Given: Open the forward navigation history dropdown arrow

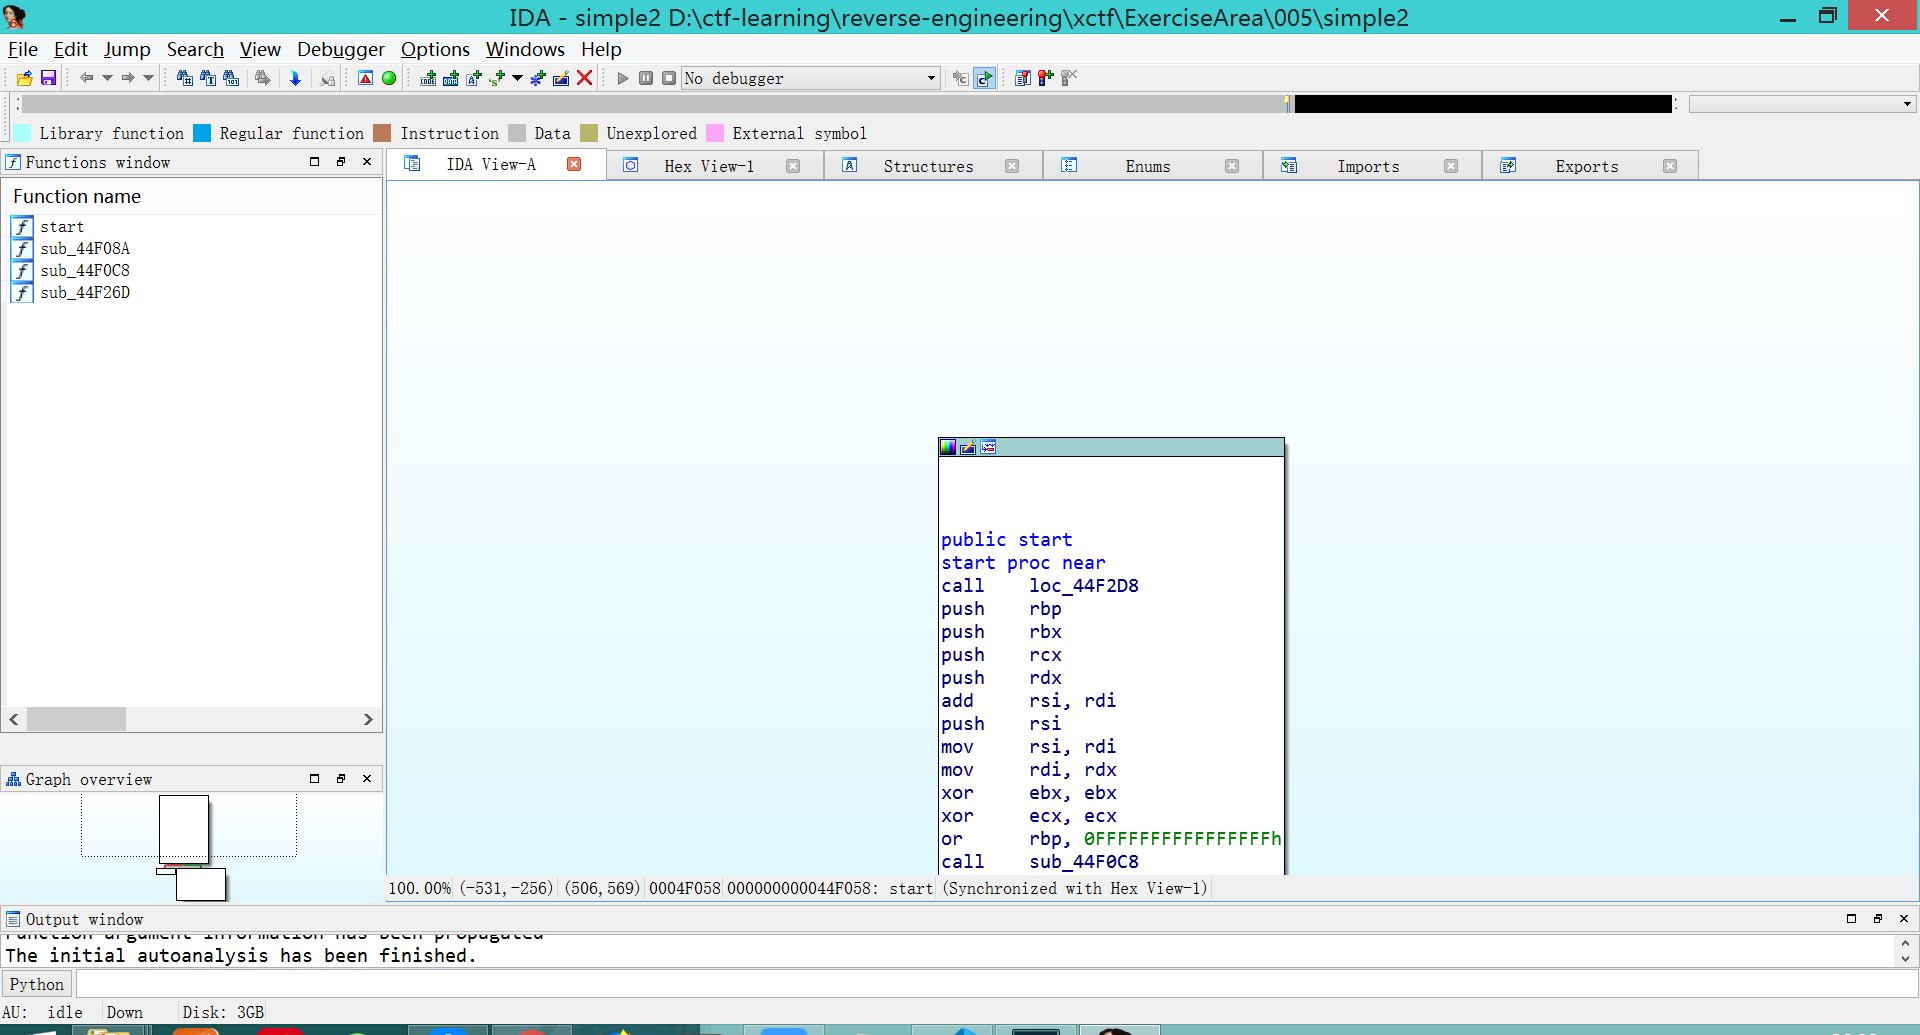Looking at the screenshot, I should (x=147, y=78).
